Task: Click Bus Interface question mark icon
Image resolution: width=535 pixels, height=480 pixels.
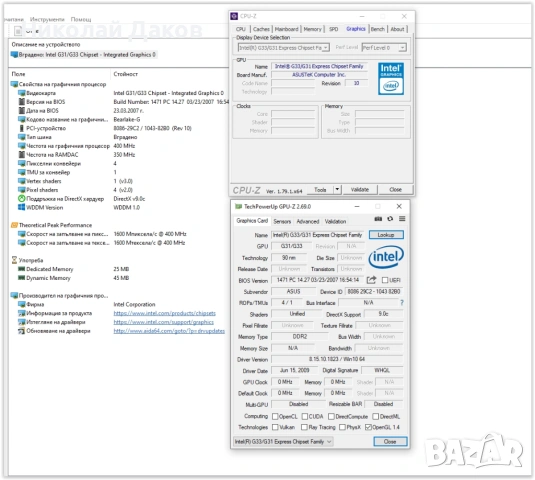Action: [402, 303]
